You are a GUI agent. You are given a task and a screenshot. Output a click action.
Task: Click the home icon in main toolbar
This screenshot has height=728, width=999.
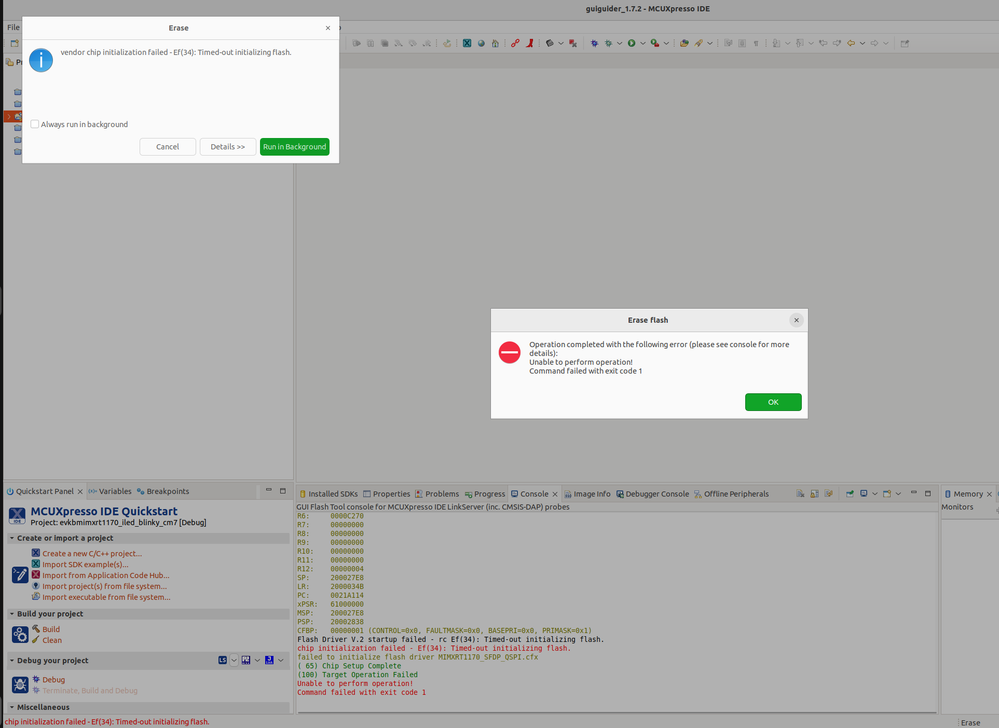tap(495, 43)
